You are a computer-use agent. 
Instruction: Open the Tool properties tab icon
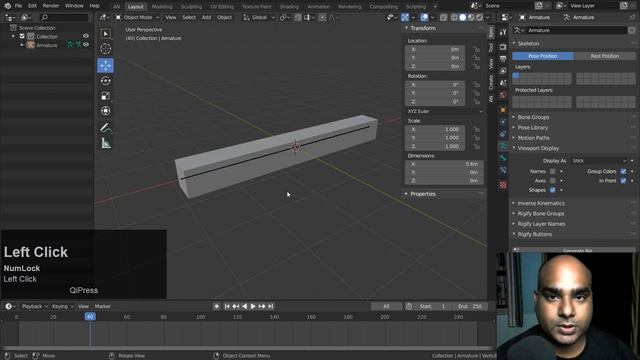pos(503,32)
